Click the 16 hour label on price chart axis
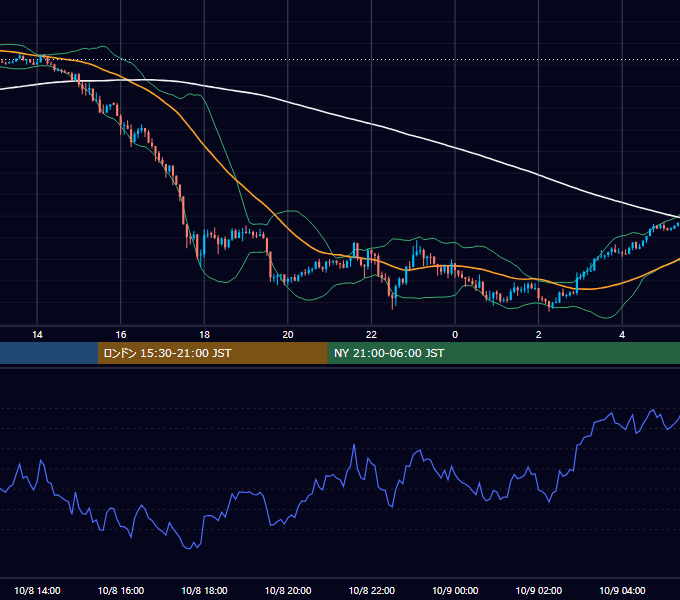This screenshot has width=680, height=600. [121, 335]
